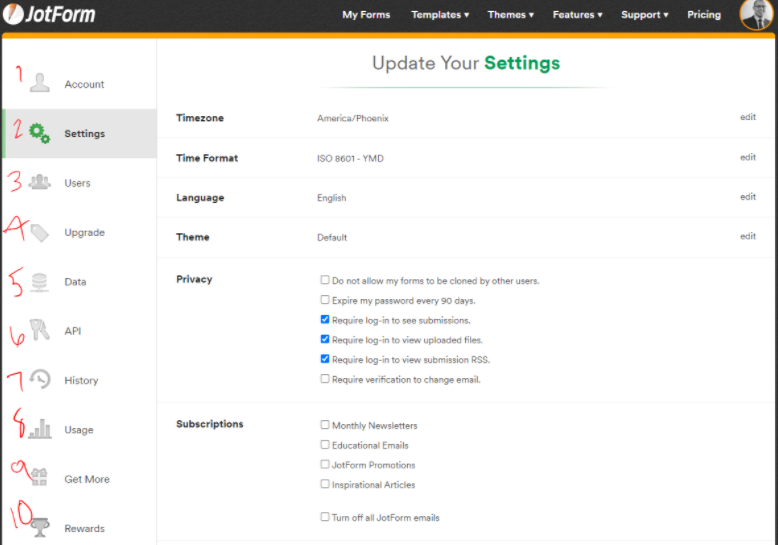Expand the Features dropdown menu
This screenshot has height=545, width=778.
coord(578,15)
